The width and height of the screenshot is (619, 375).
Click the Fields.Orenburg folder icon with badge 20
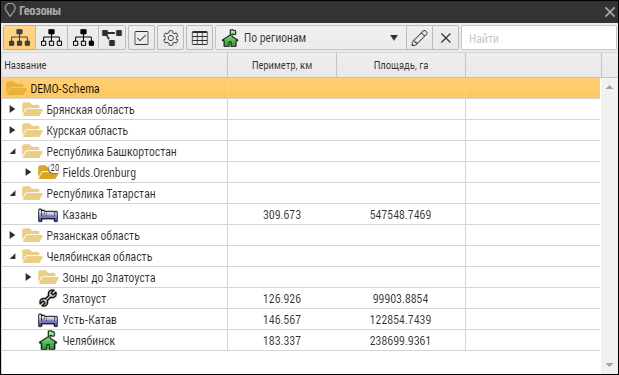pyautogui.click(x=49, y=172)
